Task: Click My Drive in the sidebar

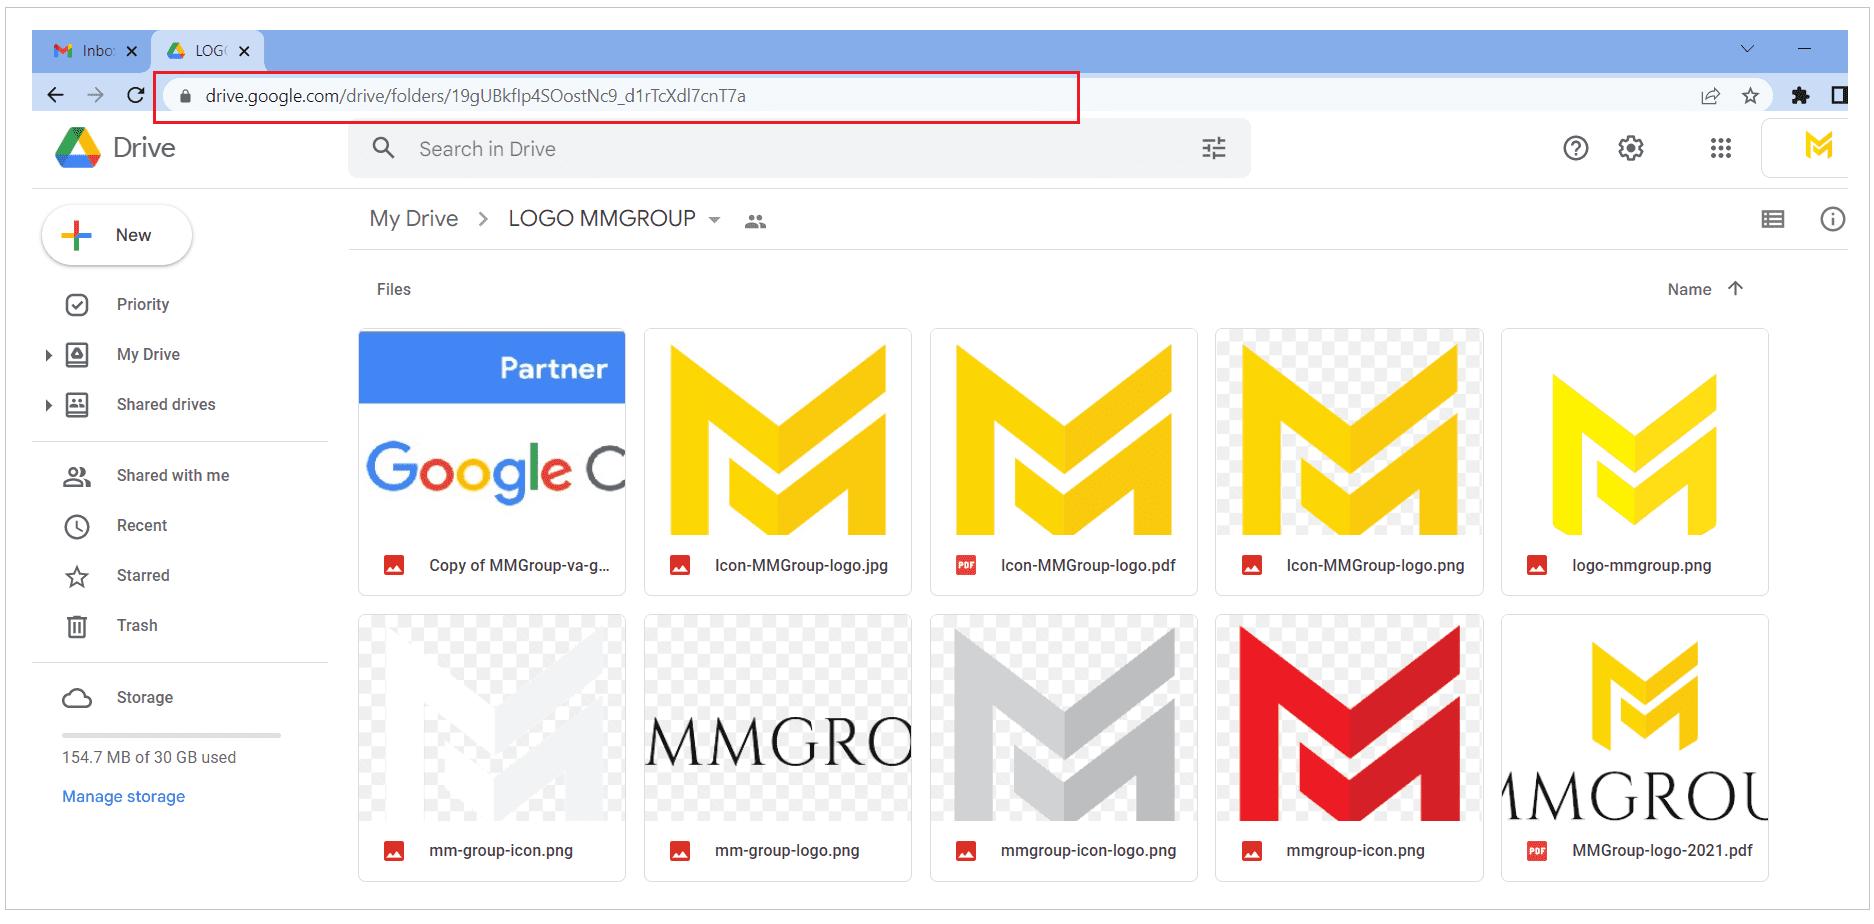Action: coord(148,354)
